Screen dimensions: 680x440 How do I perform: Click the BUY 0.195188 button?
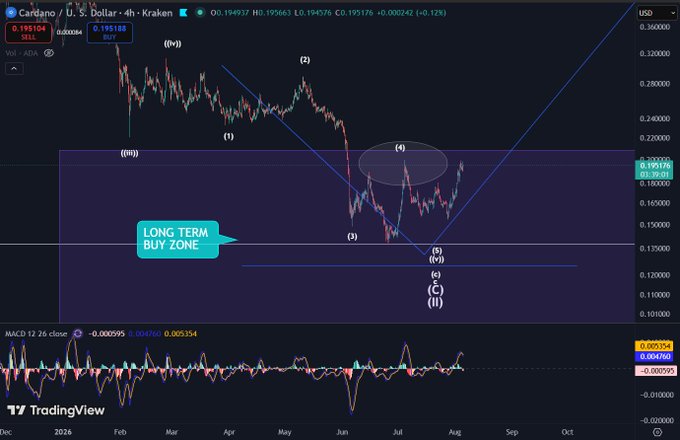pyautogui.click(x=110, y=33)
